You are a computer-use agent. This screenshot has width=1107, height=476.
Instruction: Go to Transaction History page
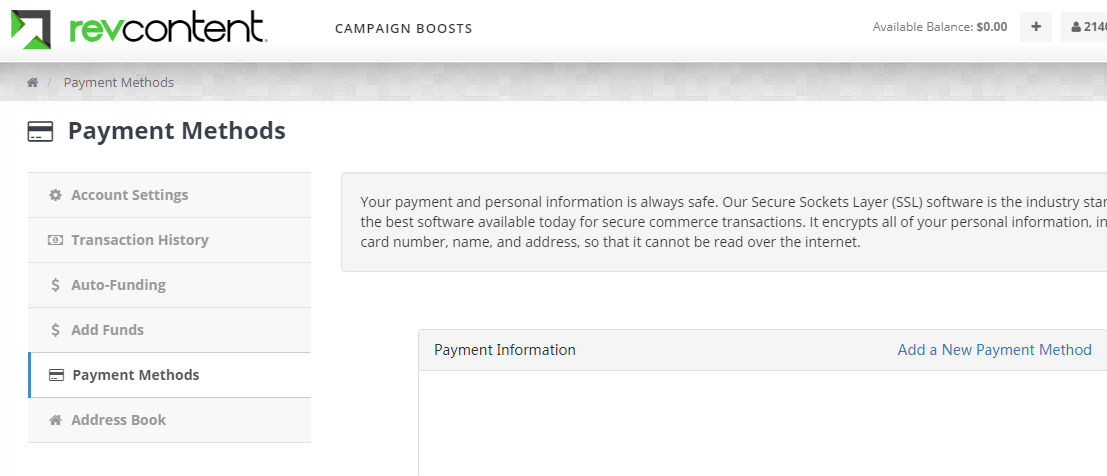[139, 240]
